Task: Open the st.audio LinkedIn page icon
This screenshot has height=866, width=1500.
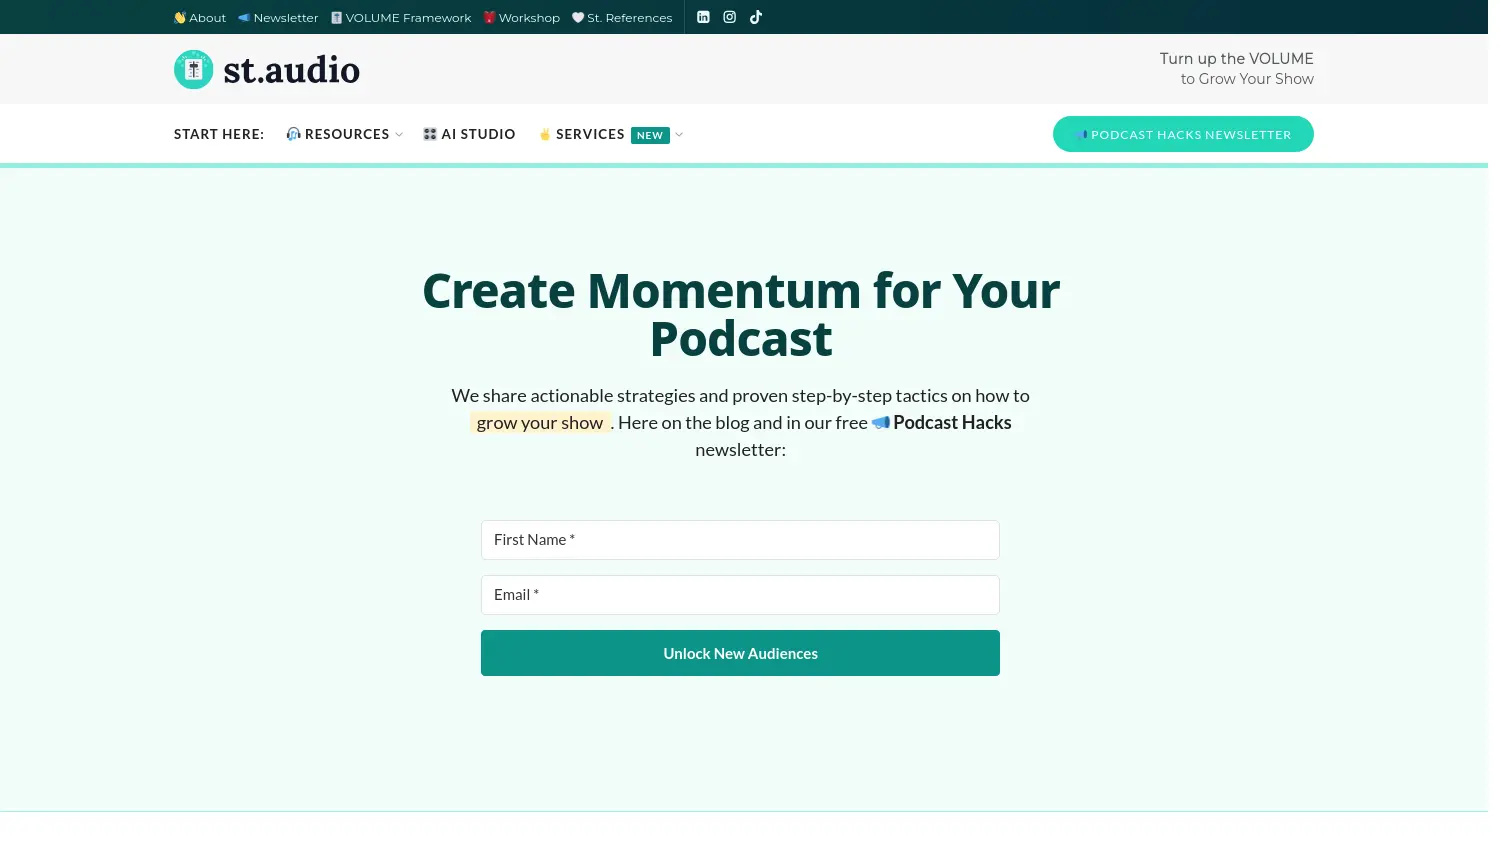Action: (x=703, y=17)
